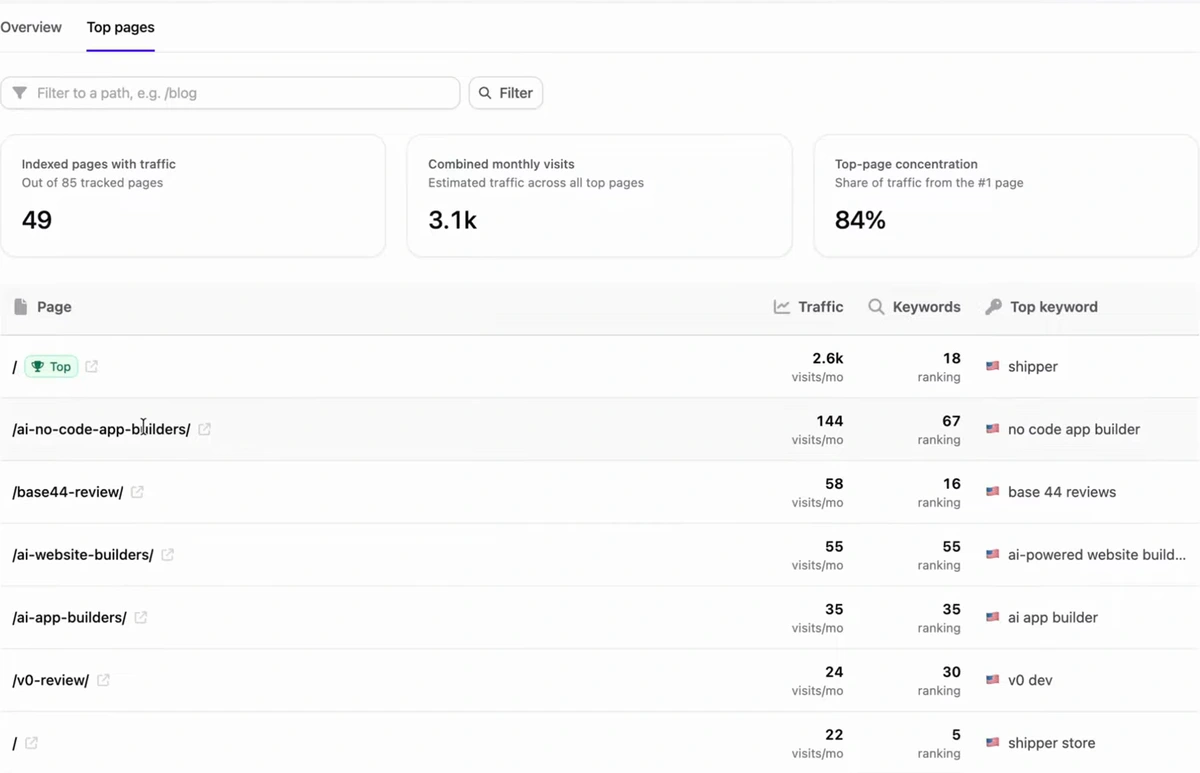Click the 'shipper' top keyword
Viewport: 1200px width, 773px height.
[1033, 367]
